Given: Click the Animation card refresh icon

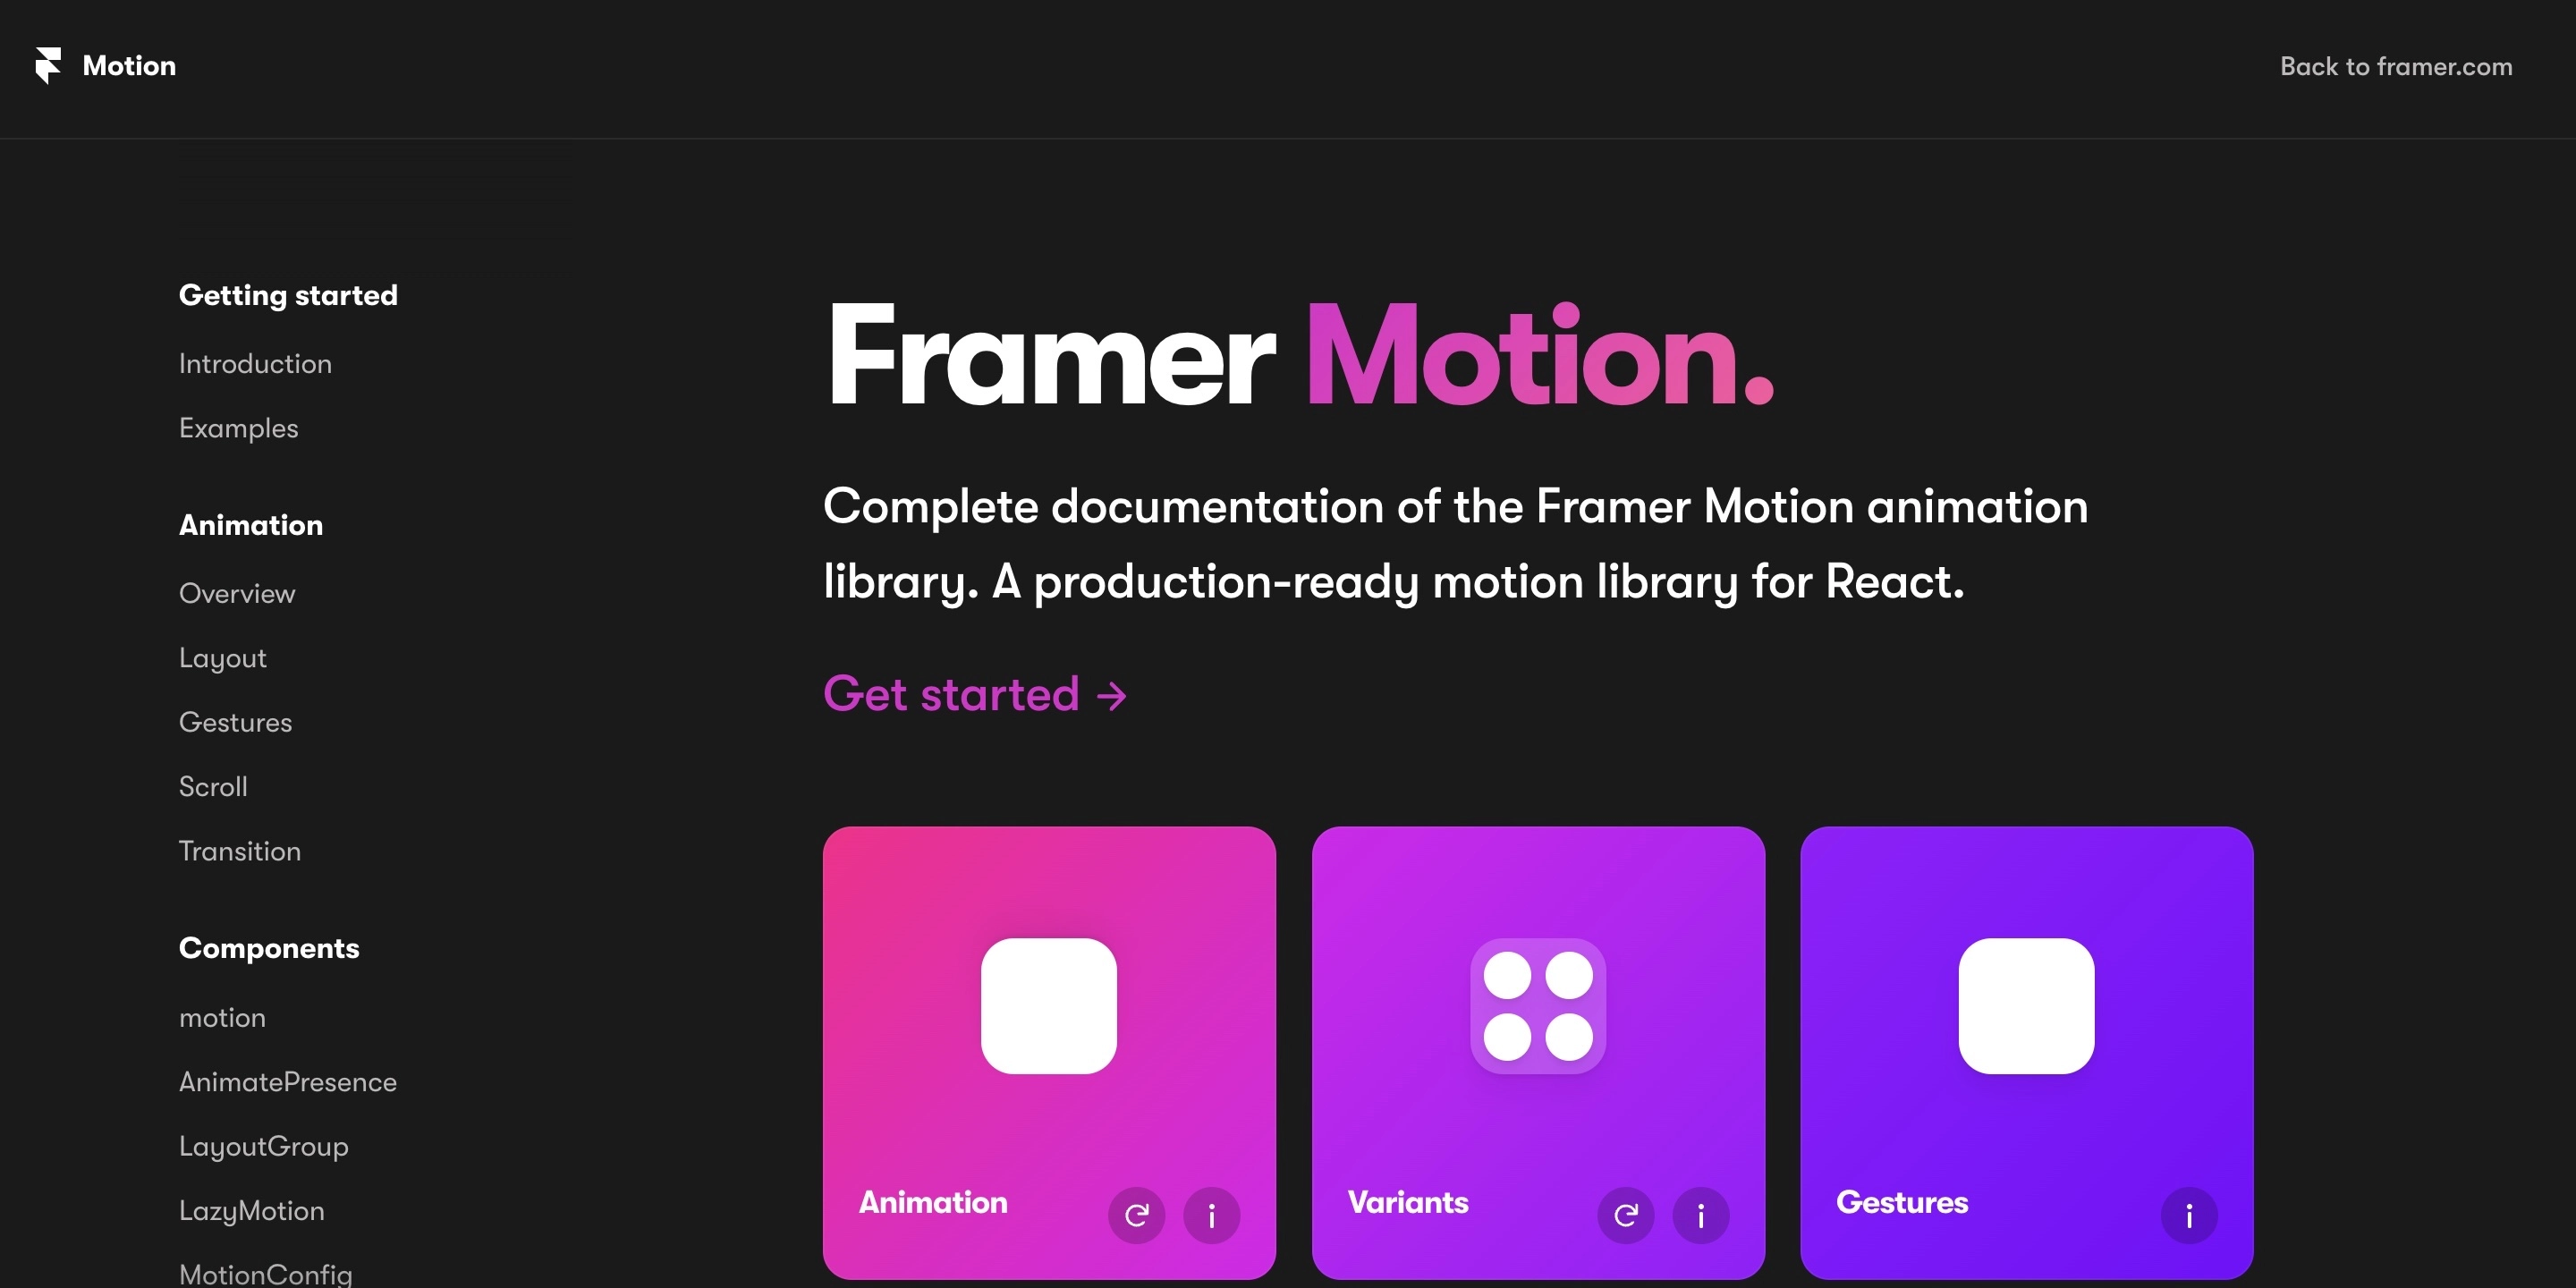Looking at the screenshot, I should coord(1137,1216).
